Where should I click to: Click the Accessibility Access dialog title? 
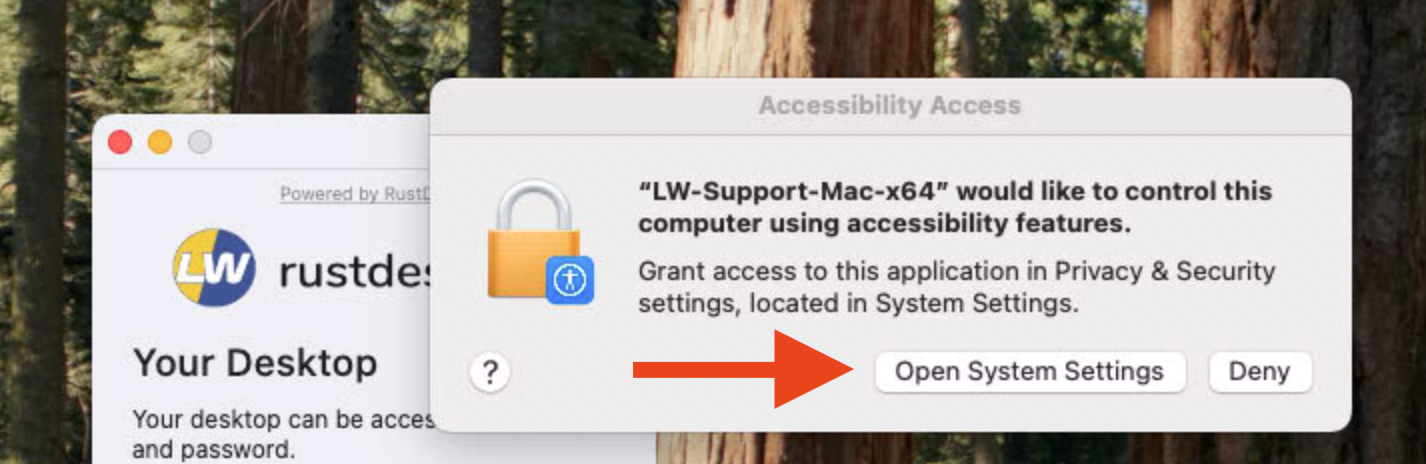(x=889, y=105)
